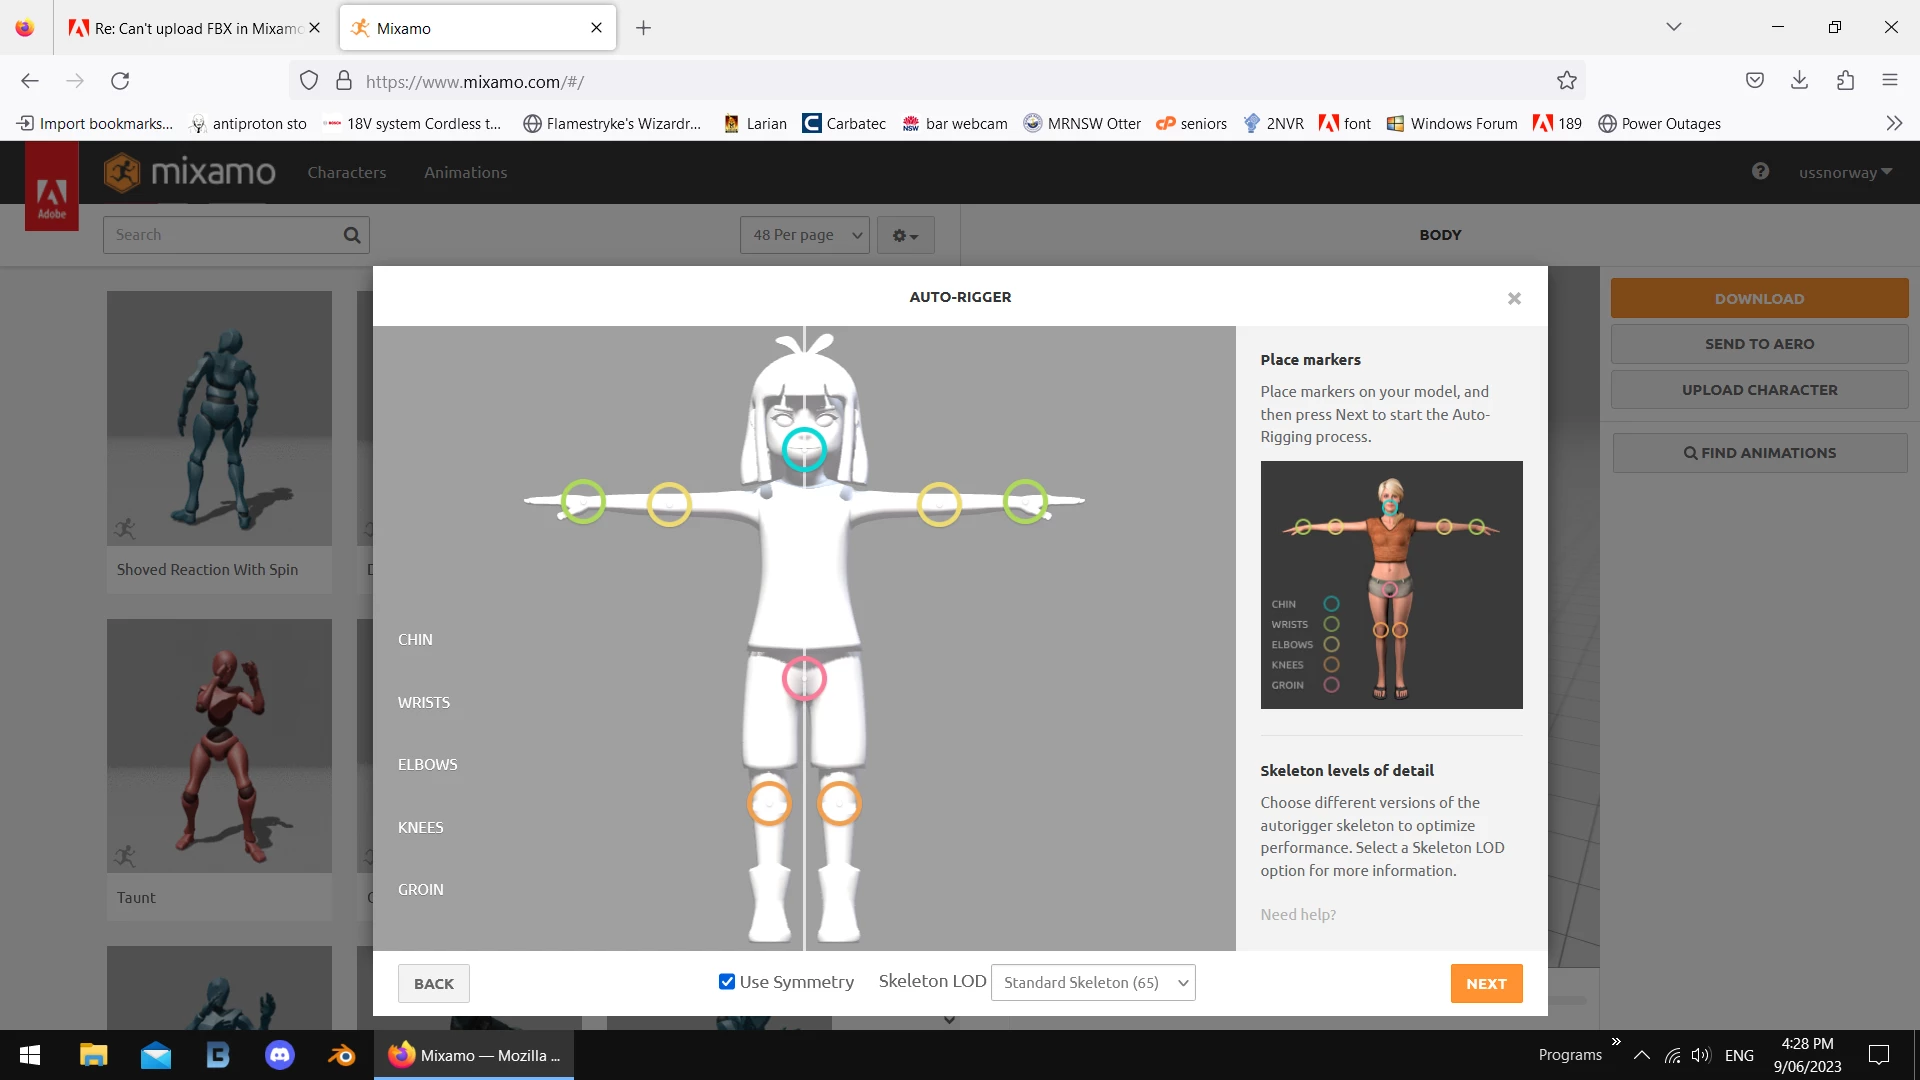1920x1080 pixels.
Task: Click the cyan chin marker on model
Action: pyautogui.click(x=804, y=449)
